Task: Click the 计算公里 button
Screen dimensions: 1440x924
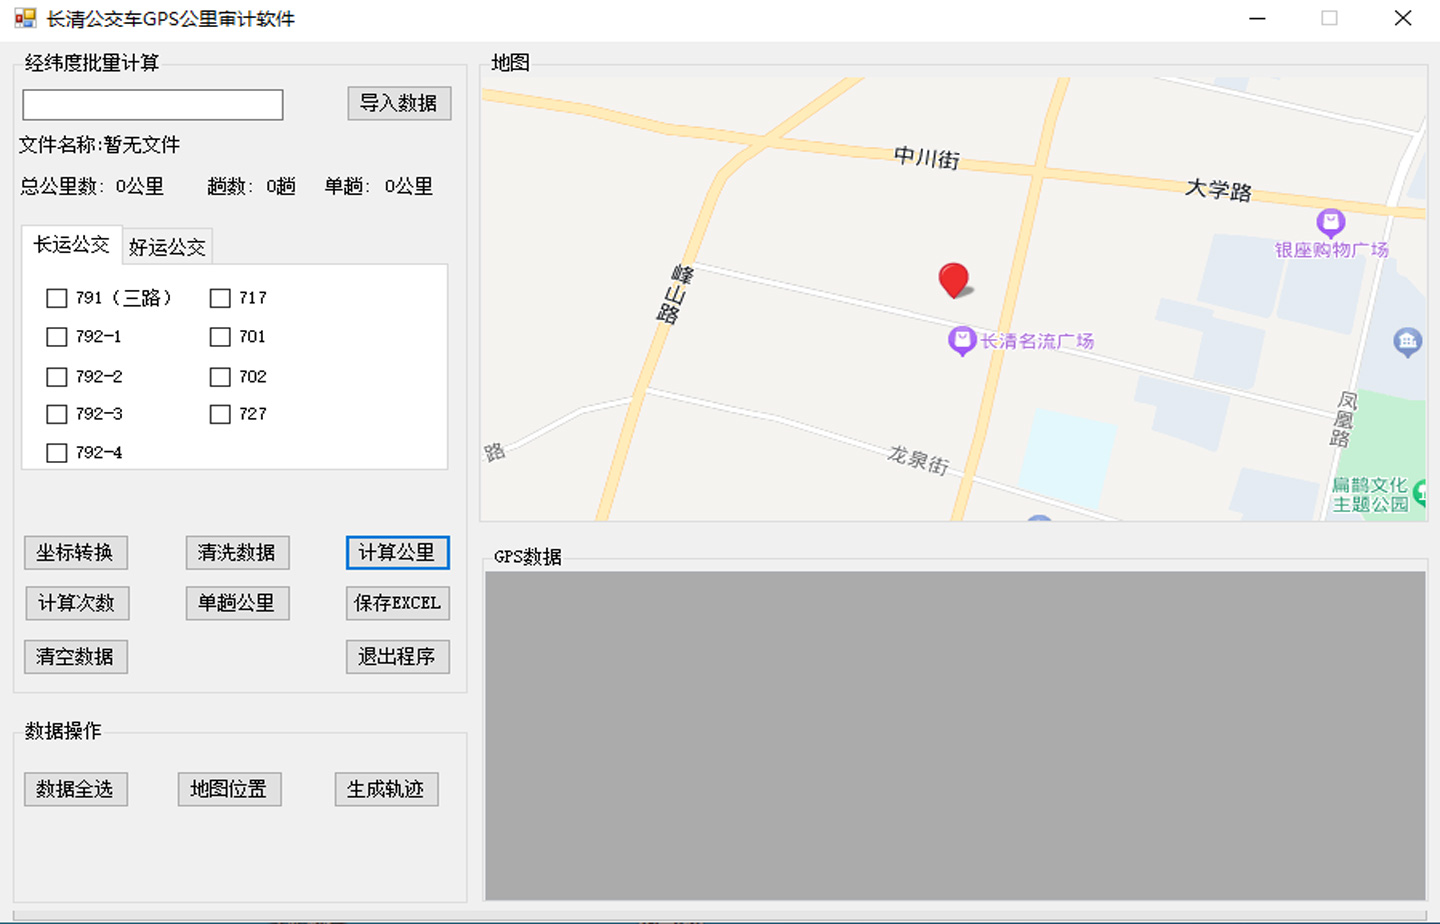Action: tap(397, 553)
